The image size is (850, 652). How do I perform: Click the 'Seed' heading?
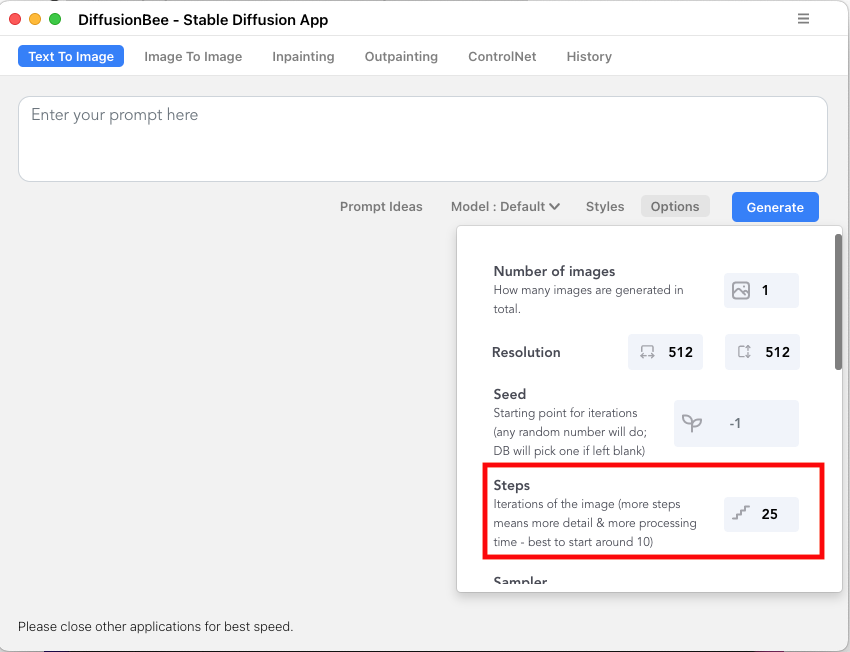pyautogui.click(x=510, y=394)
